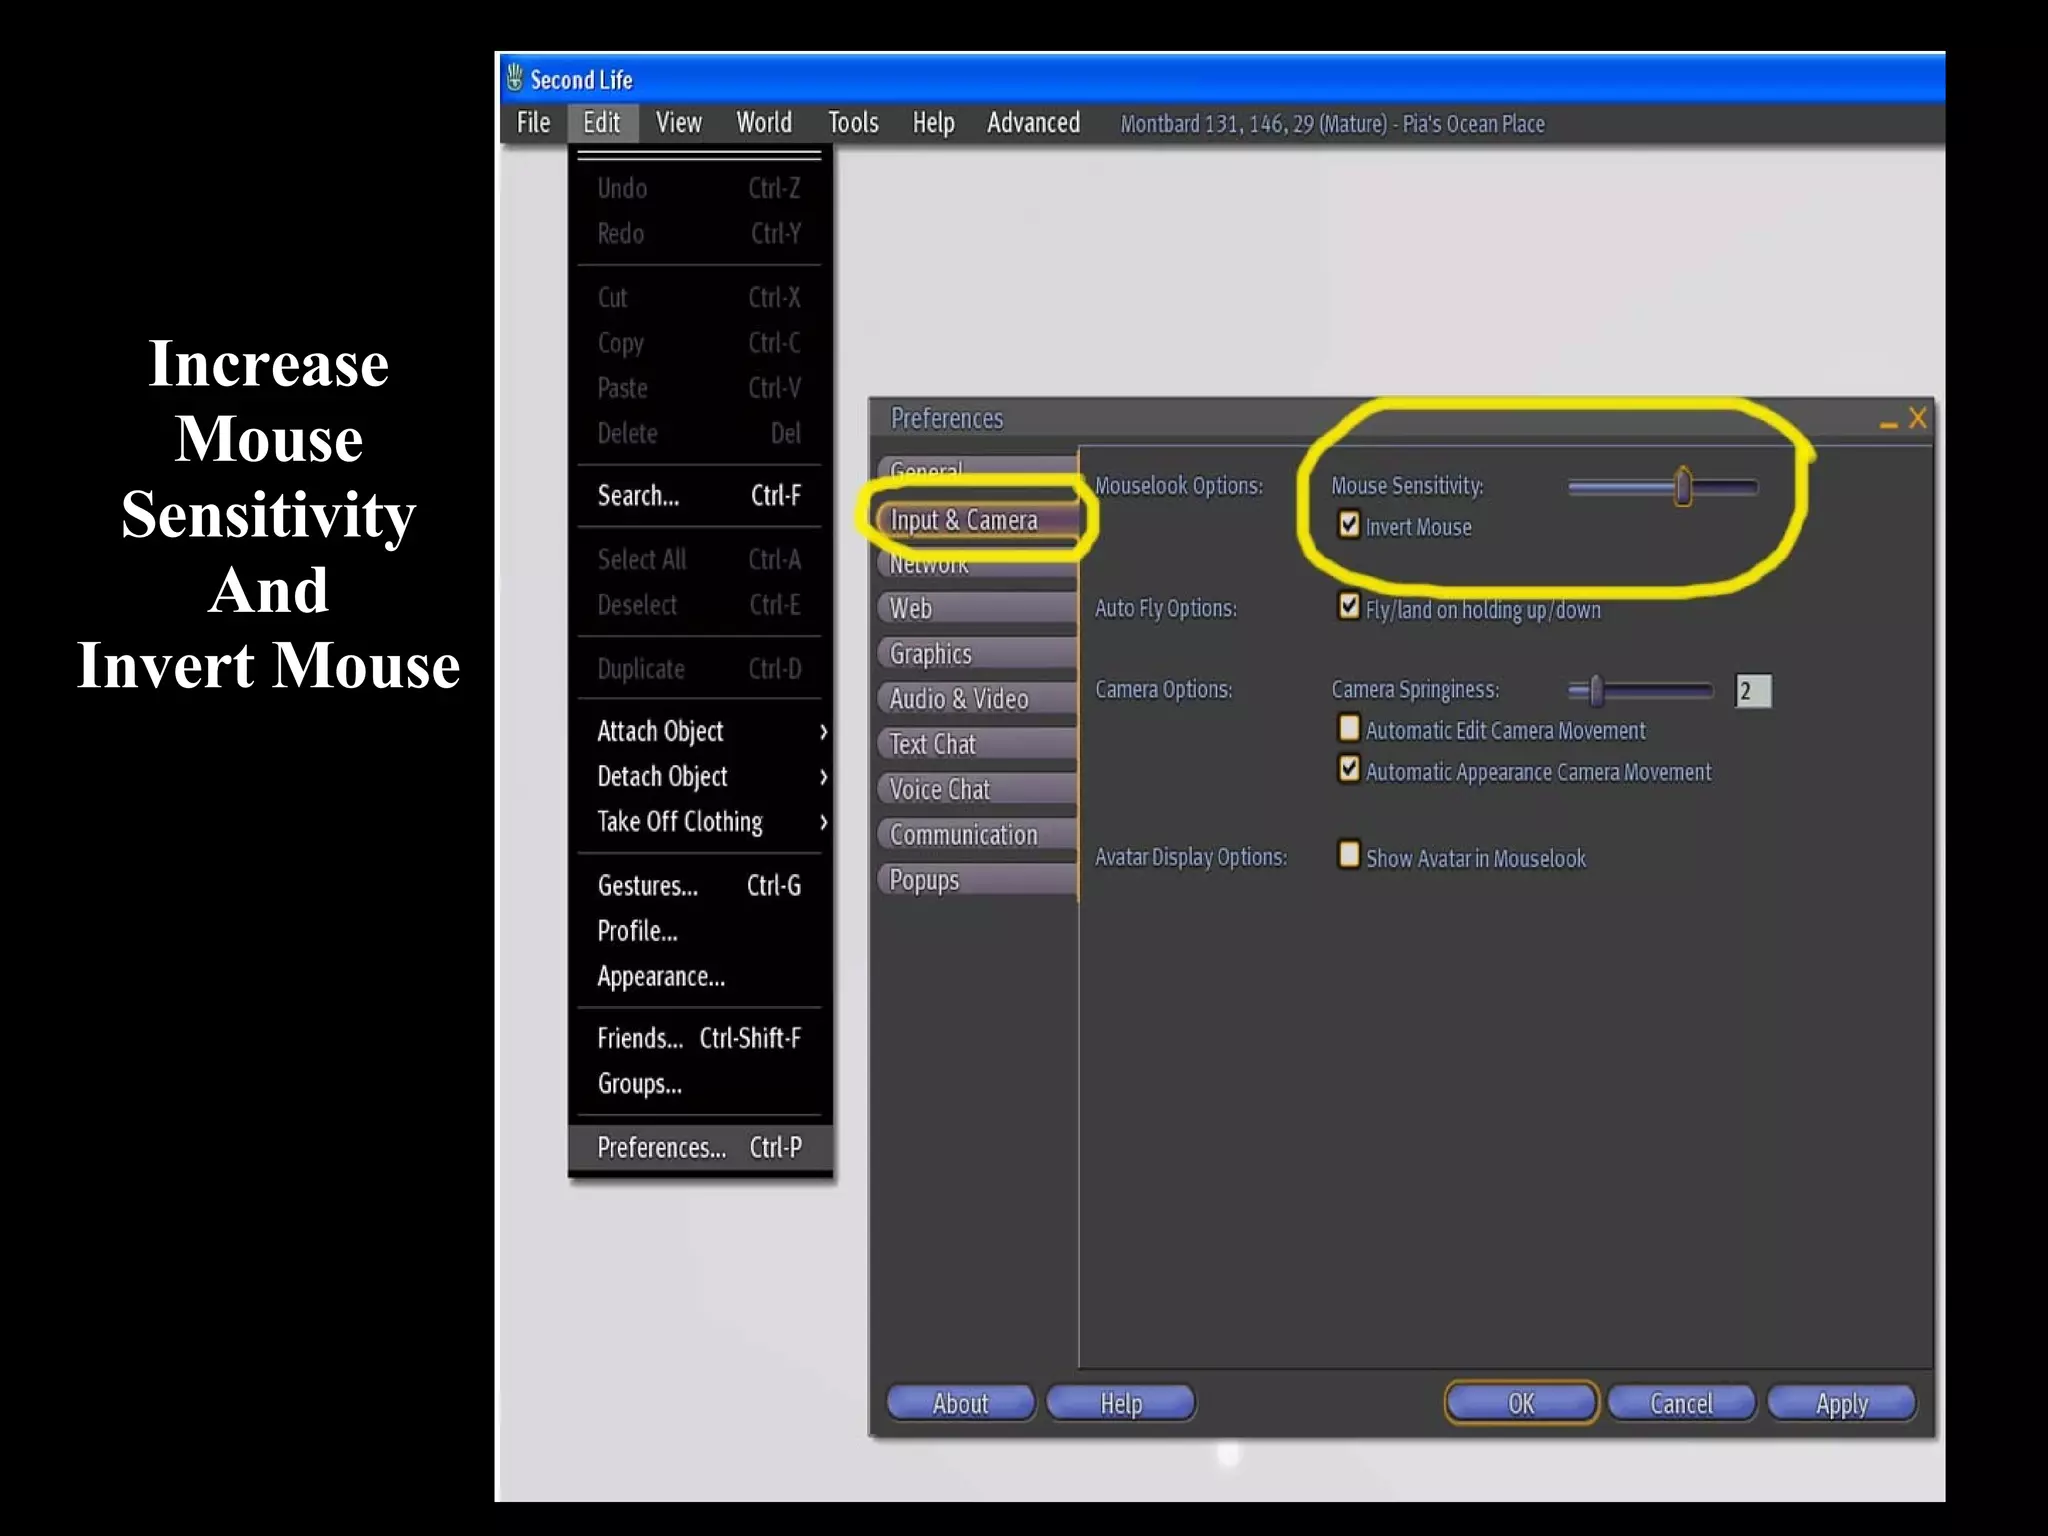Click the Help button in Preferences
2048x1536 pixels.
coord(1121,1403)
